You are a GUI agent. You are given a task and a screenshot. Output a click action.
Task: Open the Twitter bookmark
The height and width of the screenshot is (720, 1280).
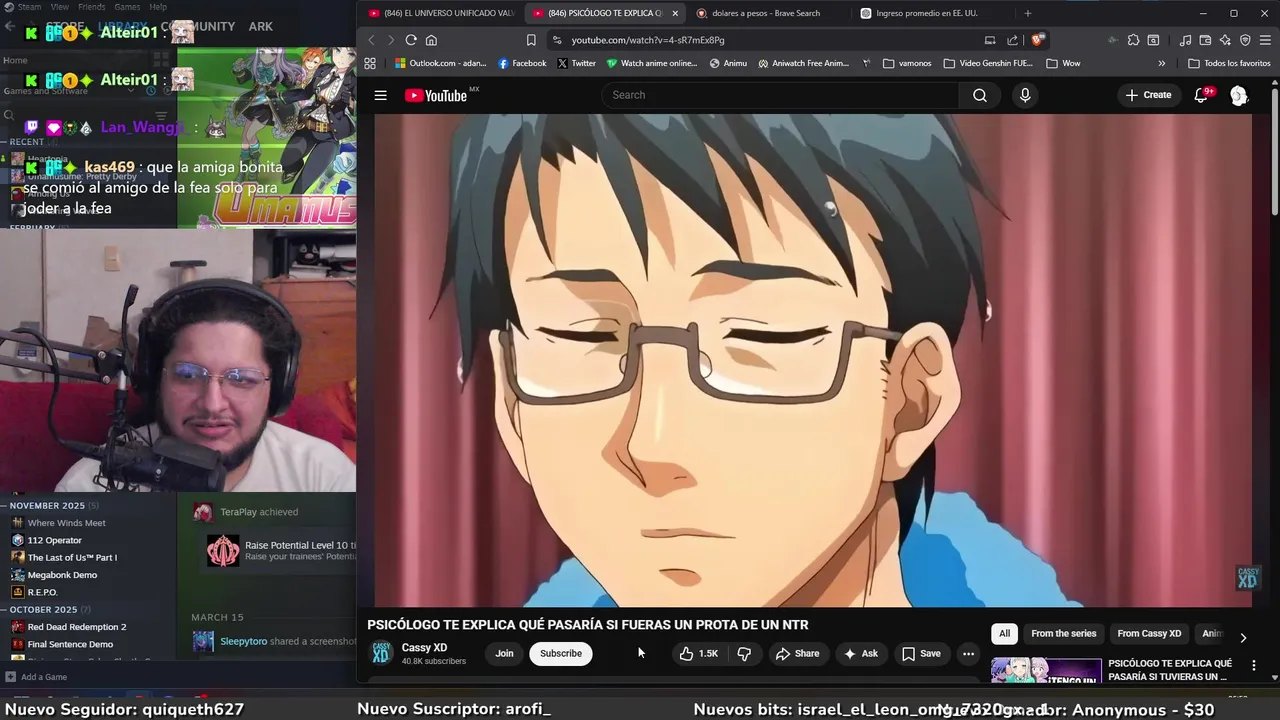point(576,63)
